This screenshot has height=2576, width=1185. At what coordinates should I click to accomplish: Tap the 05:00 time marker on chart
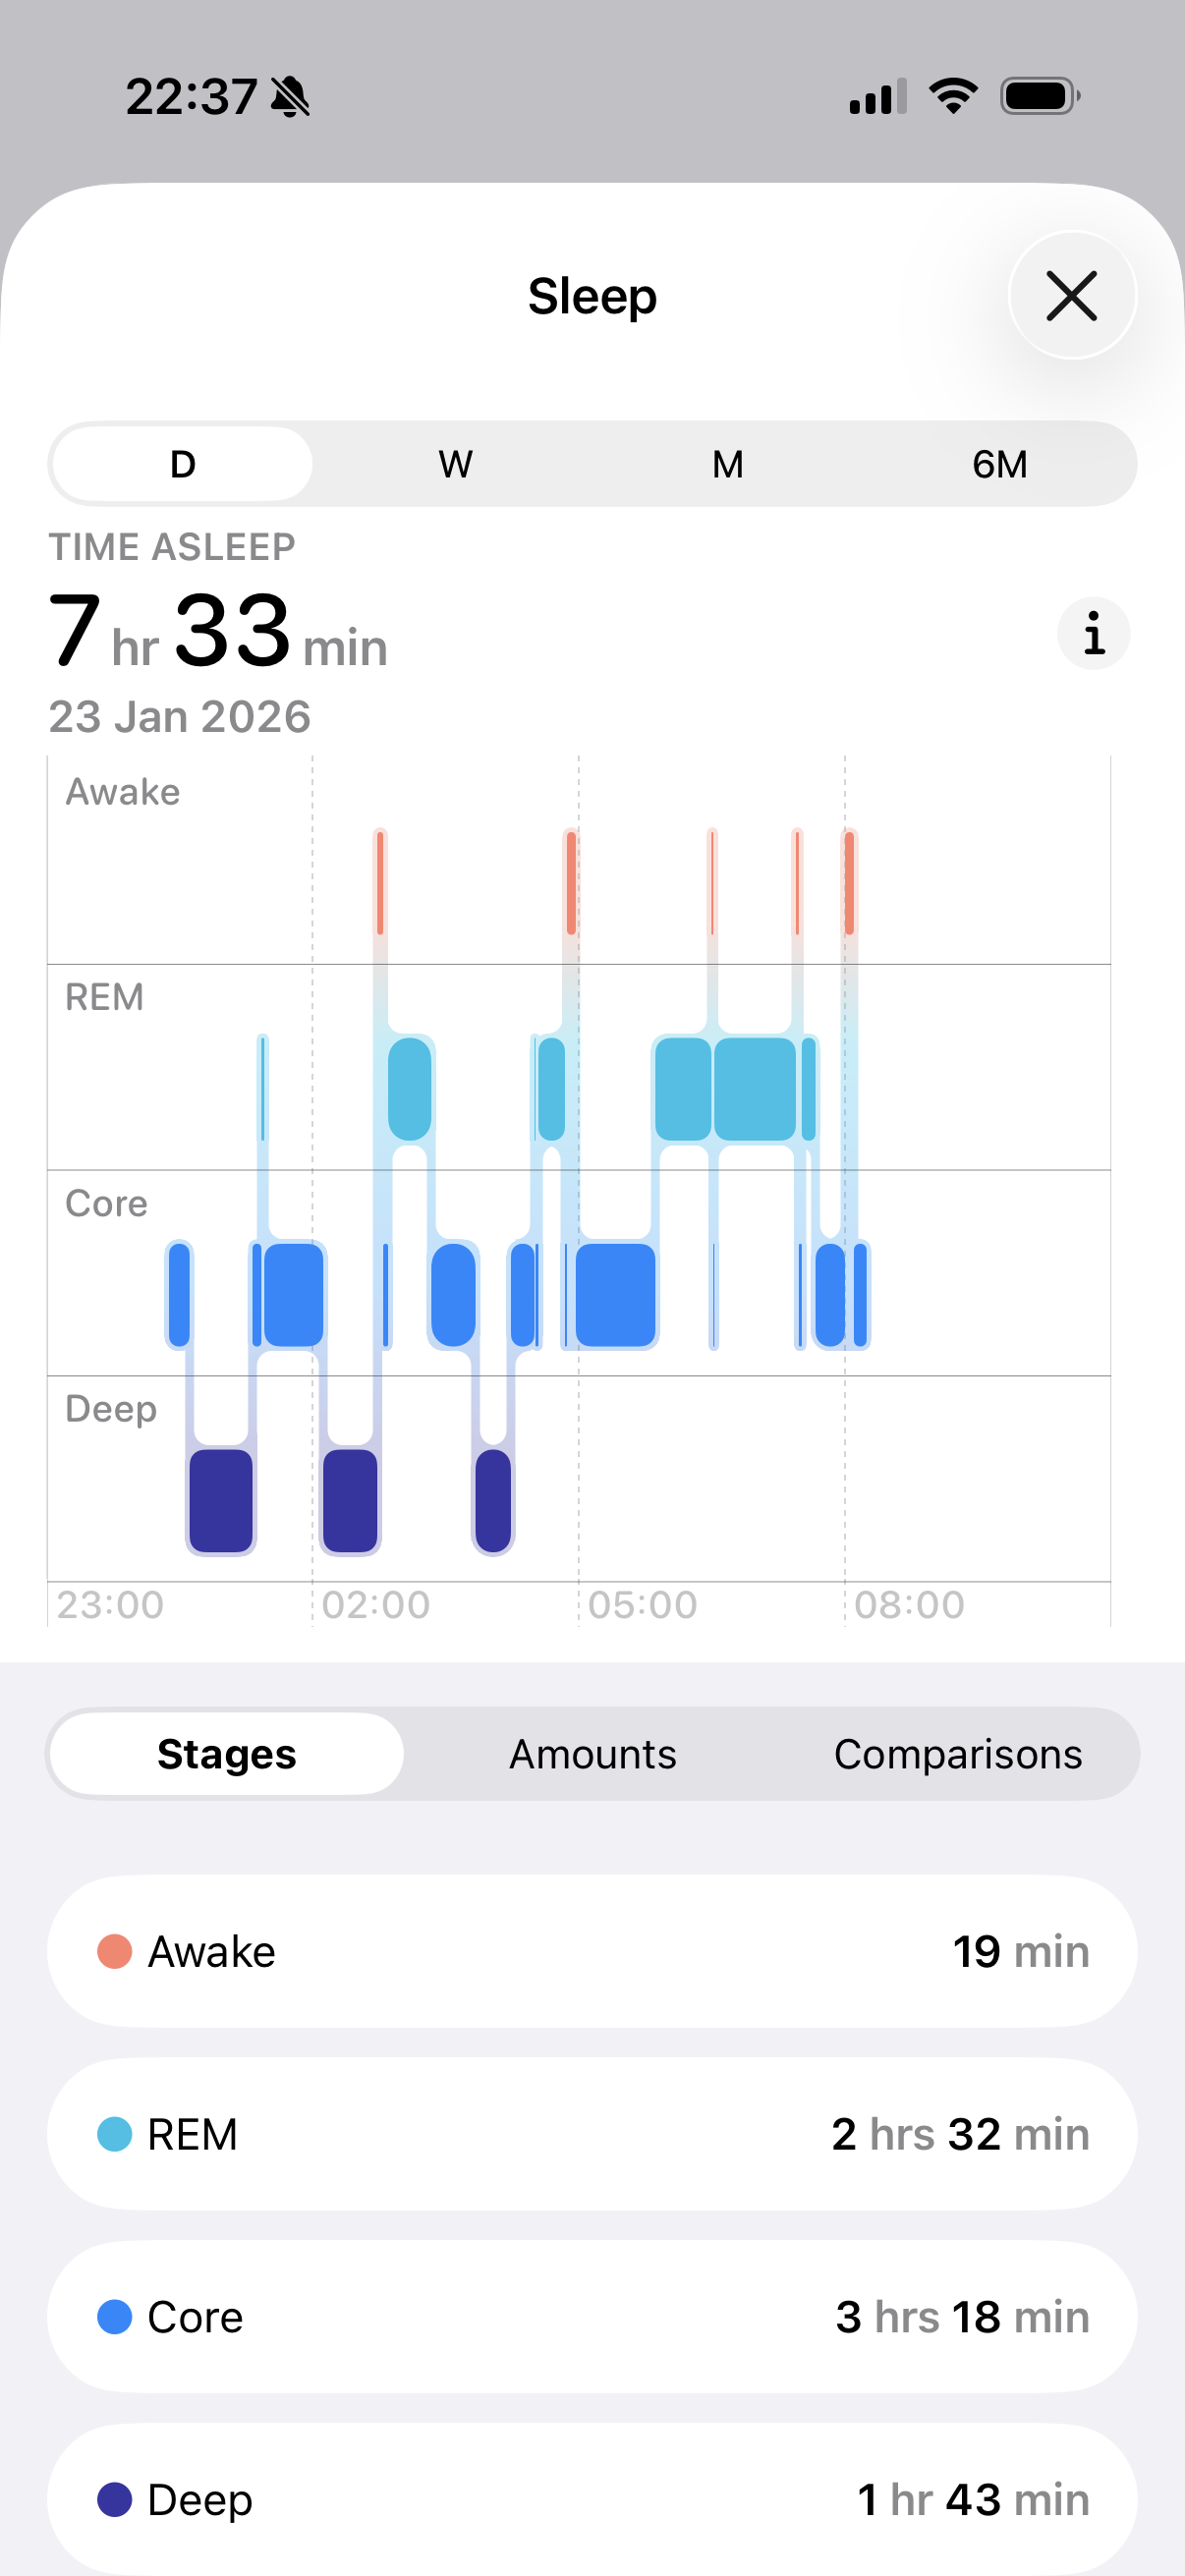click(x=642, y=1605)
